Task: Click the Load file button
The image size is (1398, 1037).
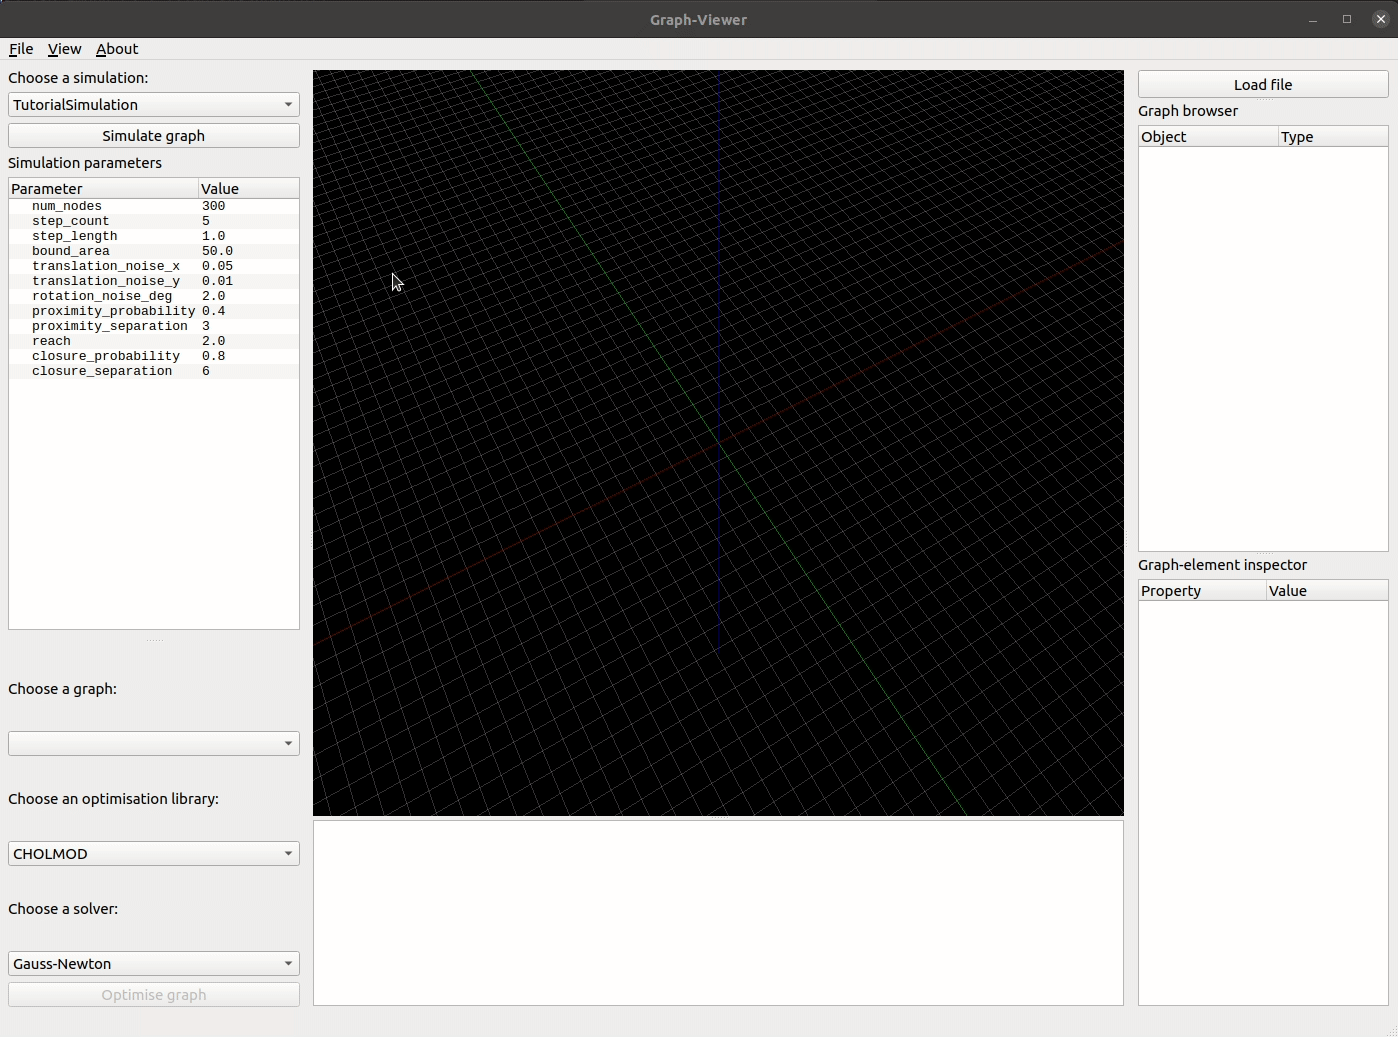Action: coord(1263,84)
